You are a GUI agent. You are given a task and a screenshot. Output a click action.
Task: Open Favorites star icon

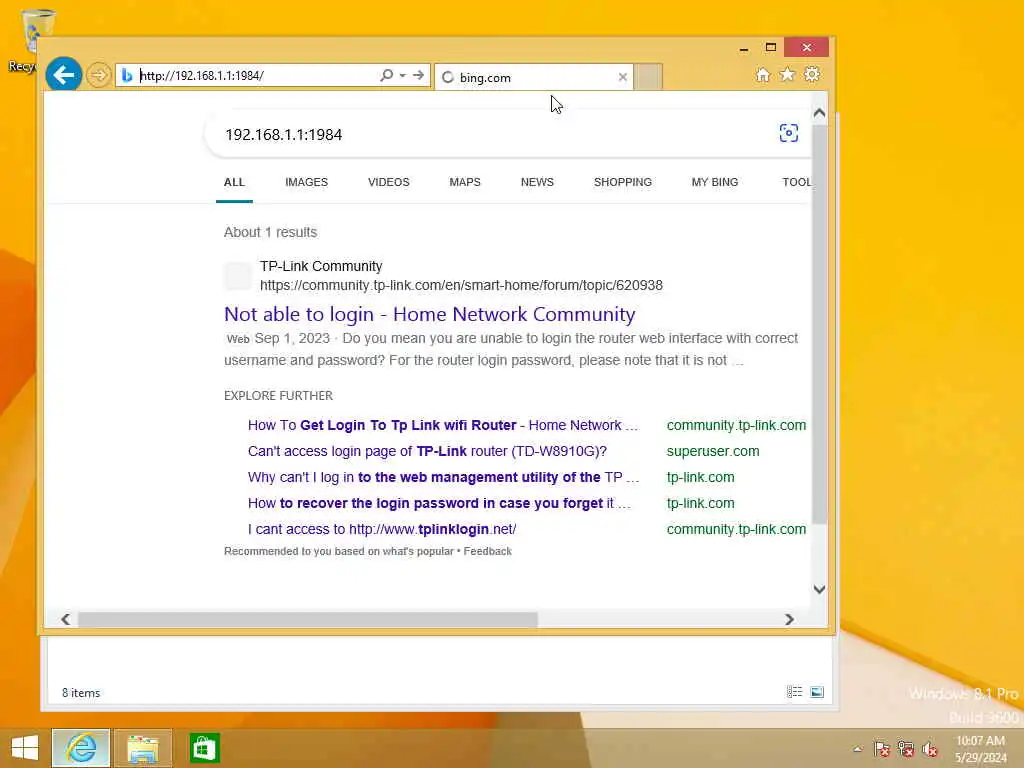(788, 74)
